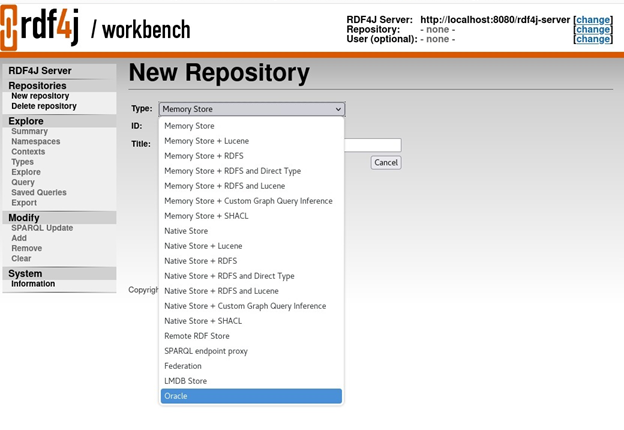Select Memory Store option in list

pos(251,126)
